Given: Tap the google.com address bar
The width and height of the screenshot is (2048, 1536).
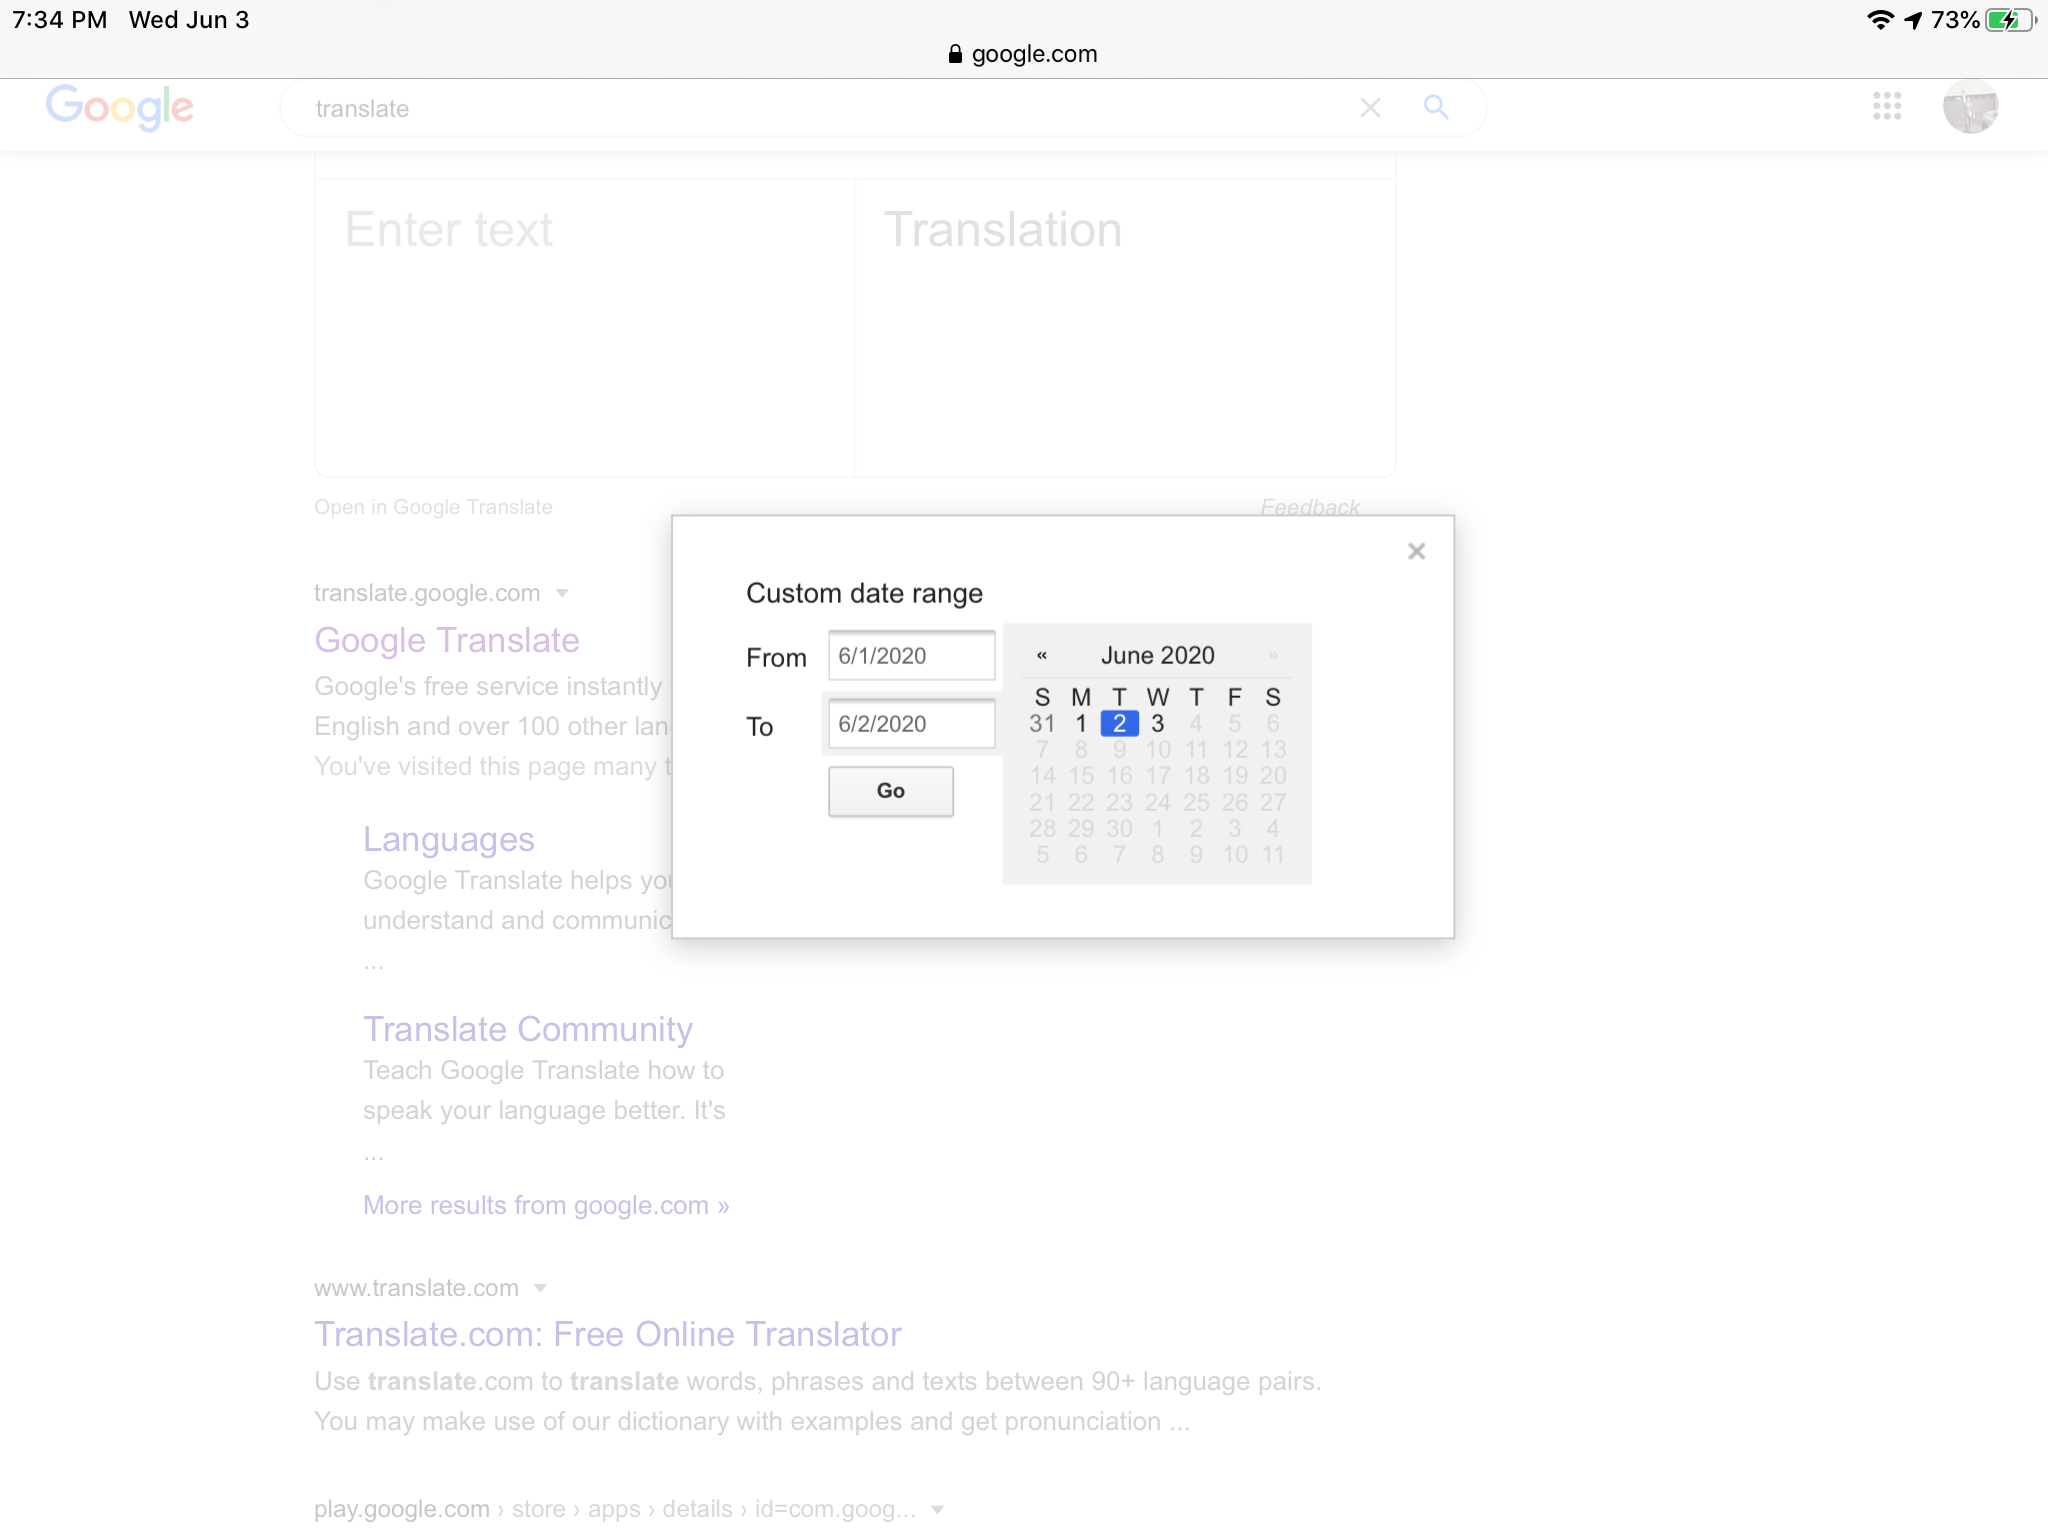Looking at the screenshot, I should point(1023,54).
